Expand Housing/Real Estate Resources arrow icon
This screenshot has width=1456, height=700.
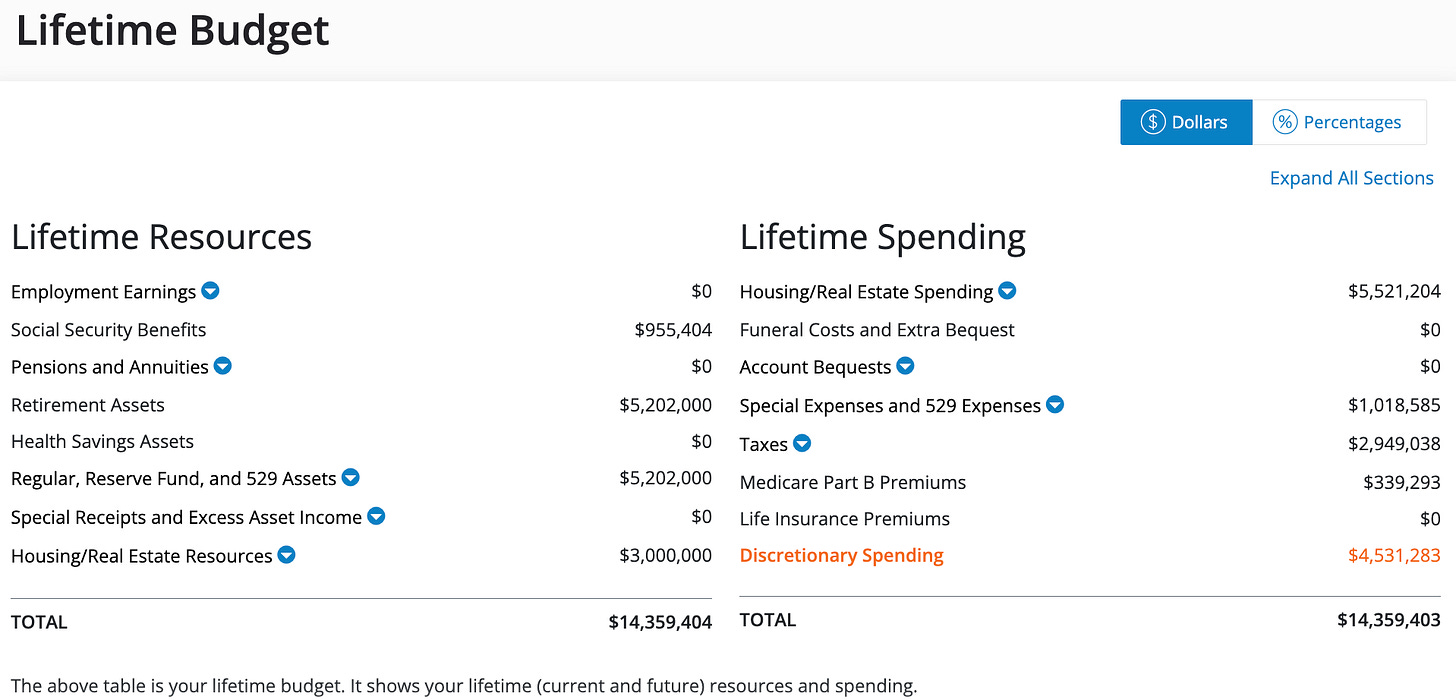[x=286, y=555]
